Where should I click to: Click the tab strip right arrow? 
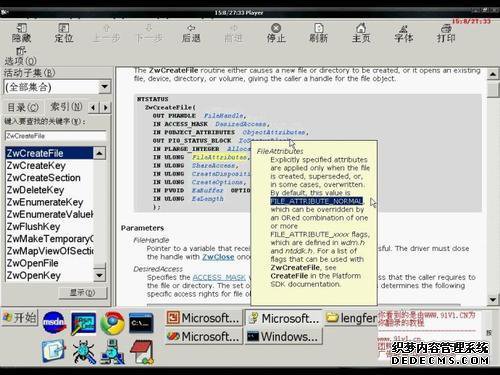(106, 107)
